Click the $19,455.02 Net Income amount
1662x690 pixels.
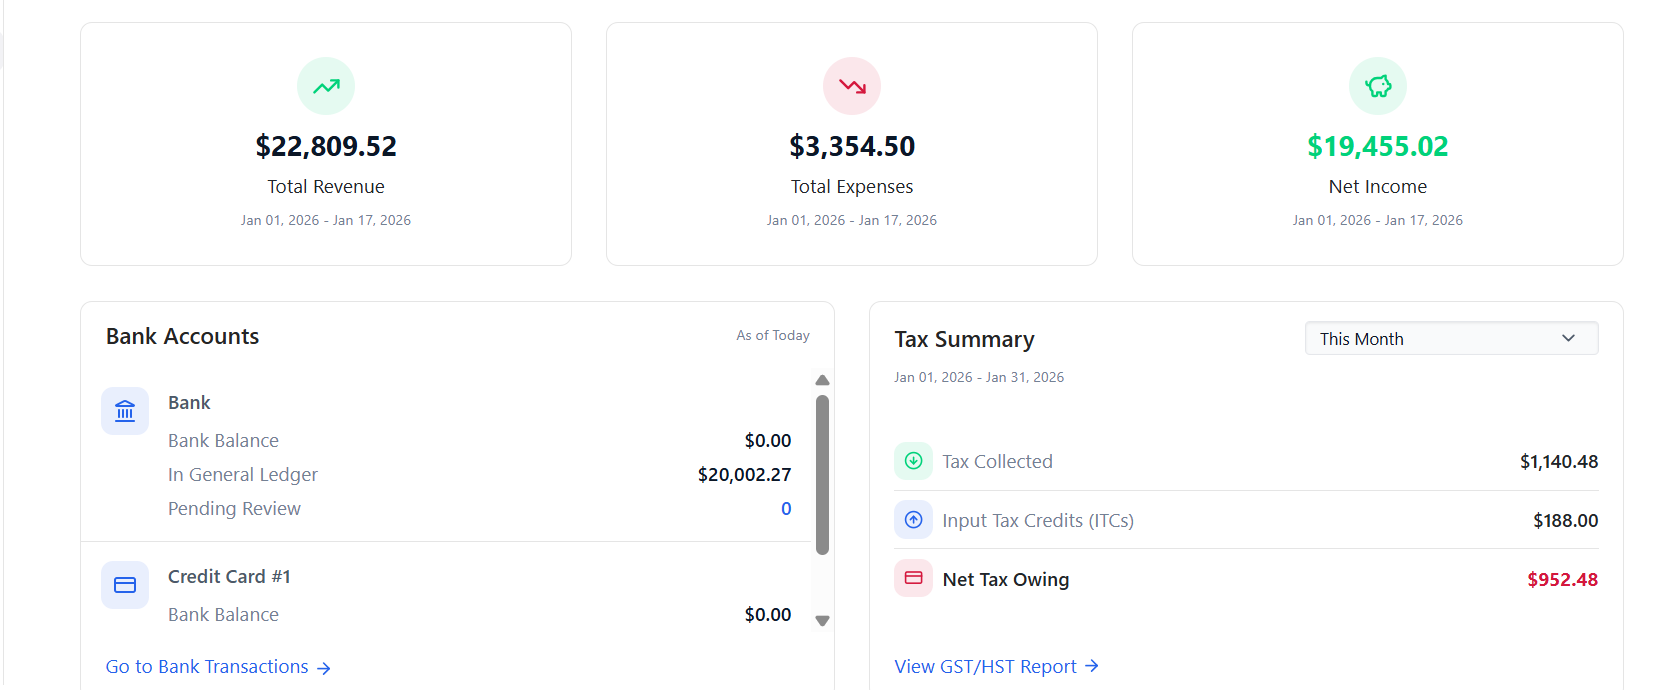[x=1378, y=147]
